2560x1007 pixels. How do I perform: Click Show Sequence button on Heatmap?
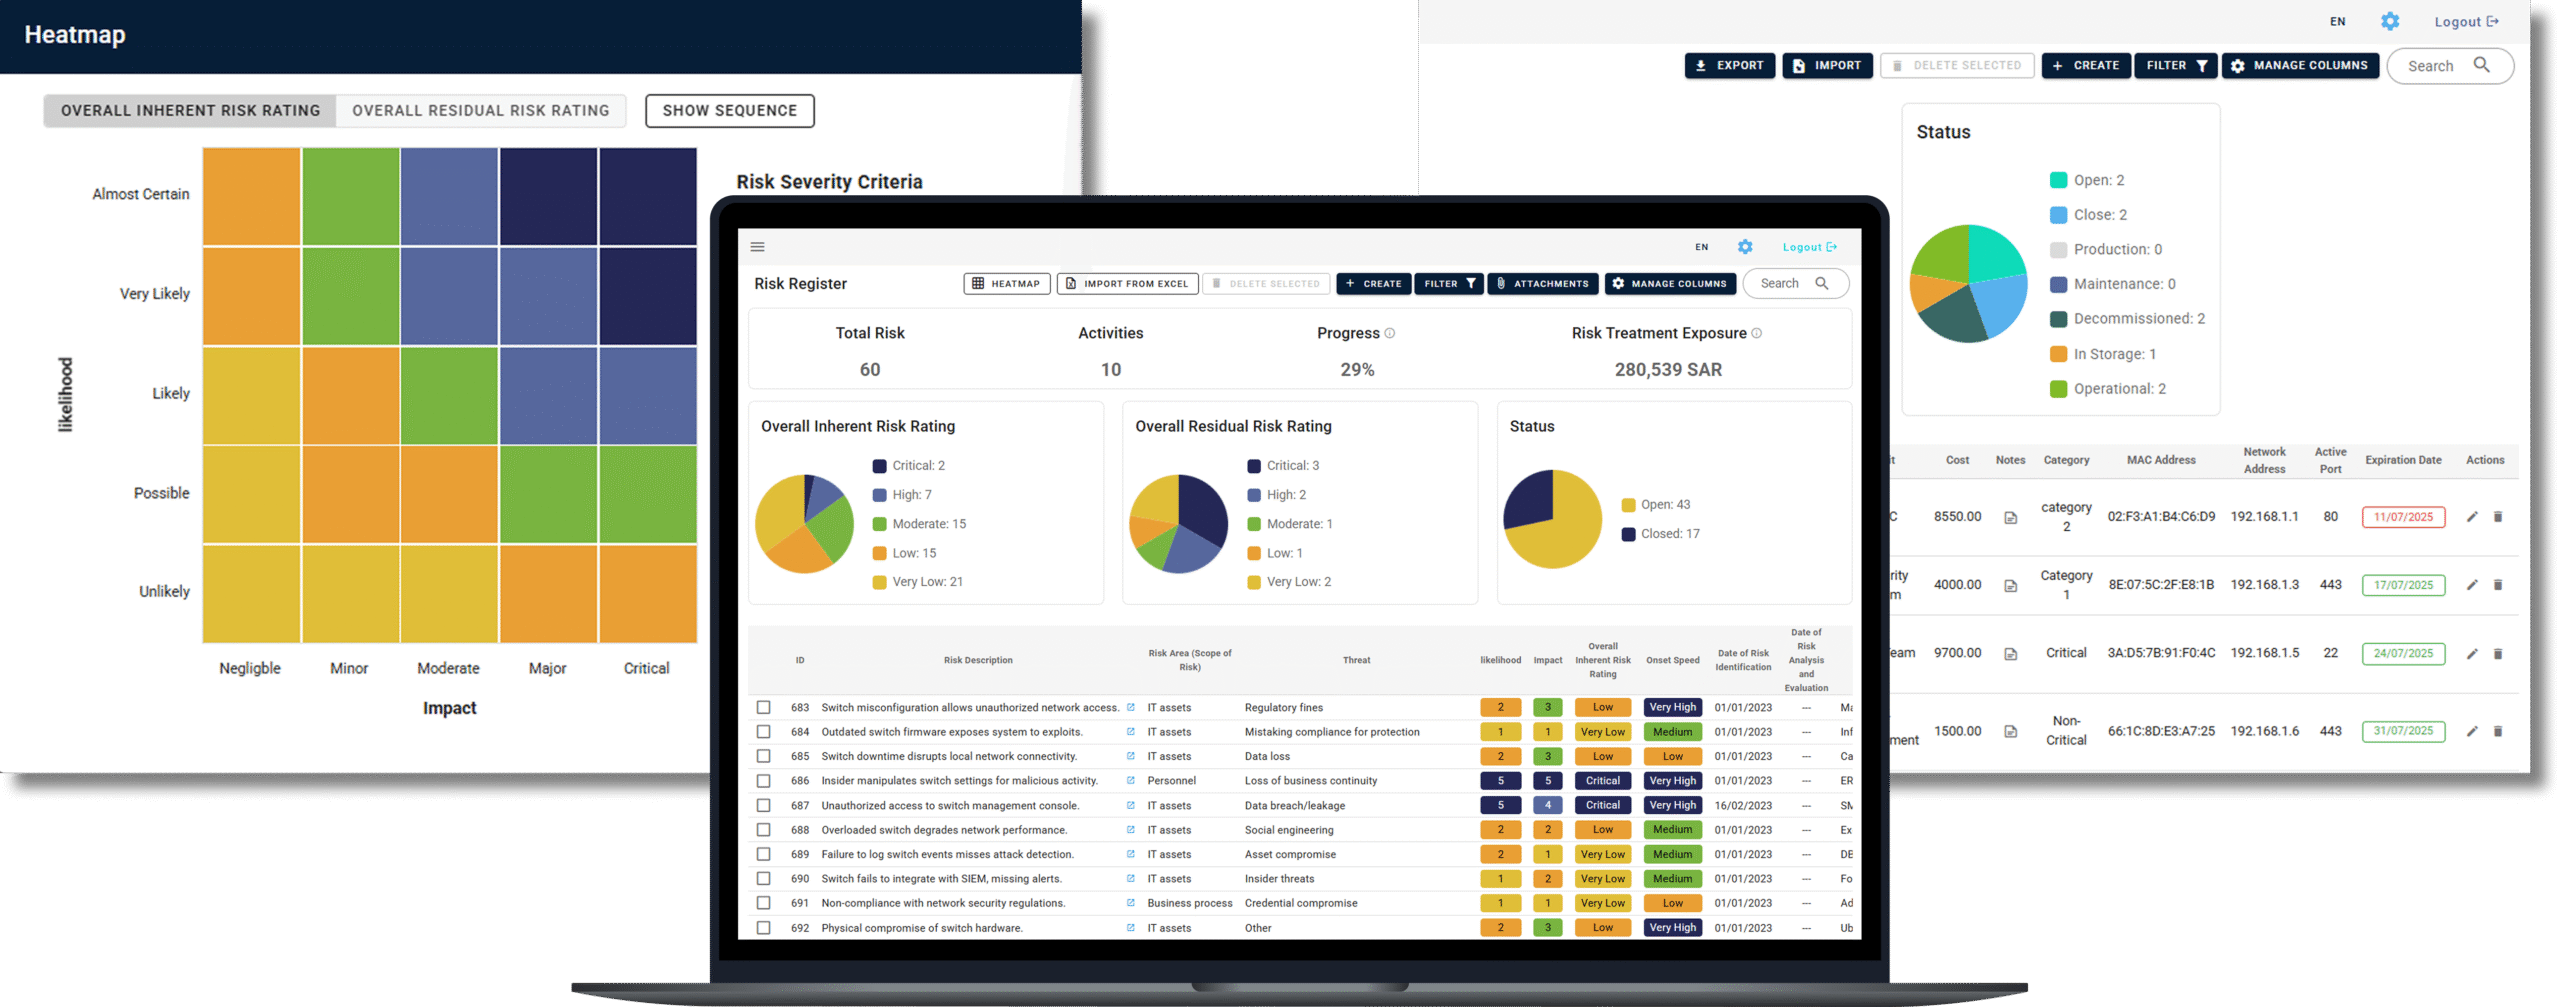click(x=730, y=111)
